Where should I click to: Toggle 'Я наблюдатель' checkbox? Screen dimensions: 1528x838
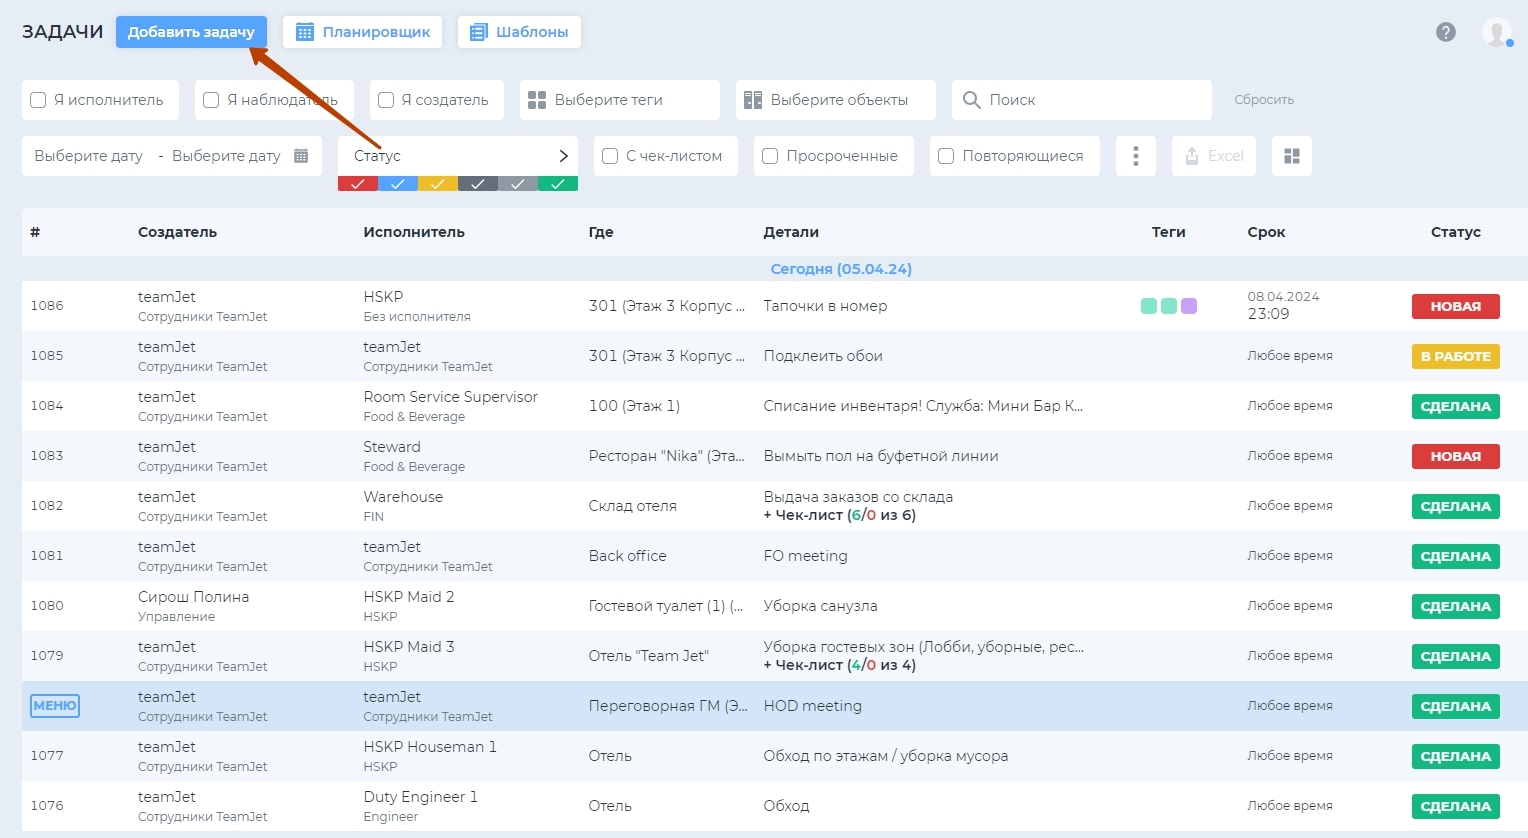point(211,100)
